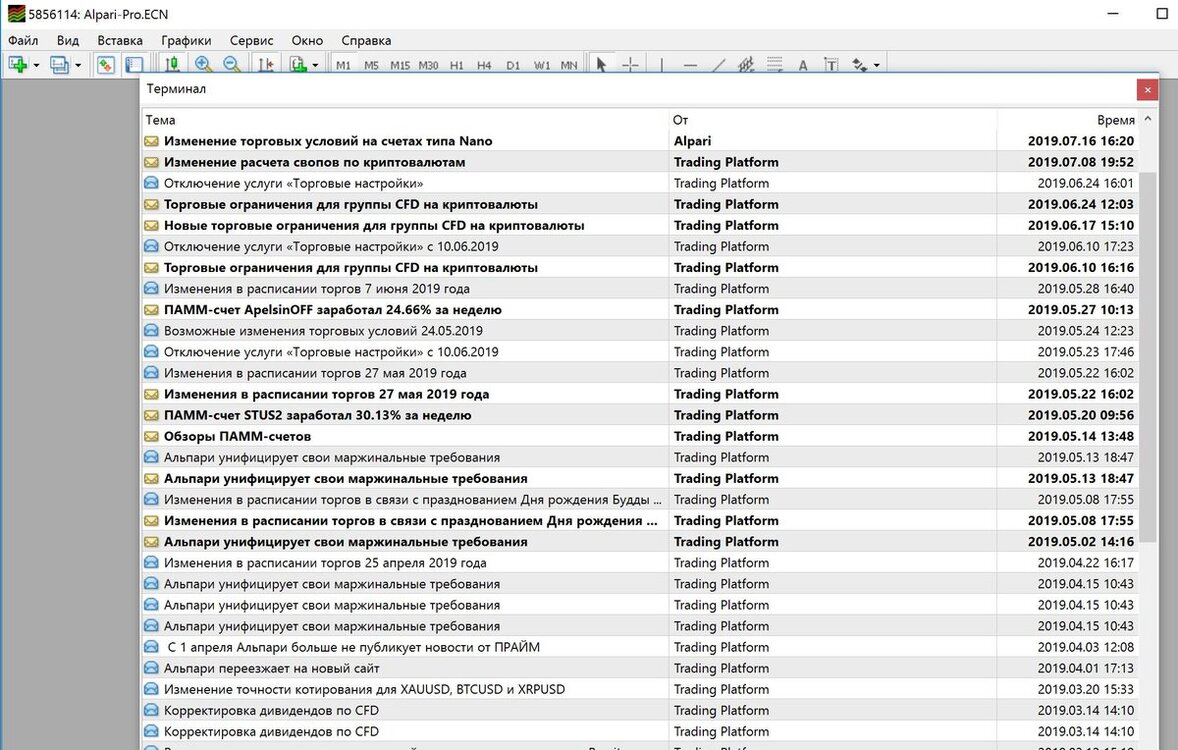Select the text label 'T' tool
This screenshot has width=1178, height=750.
tap(831, 65)
